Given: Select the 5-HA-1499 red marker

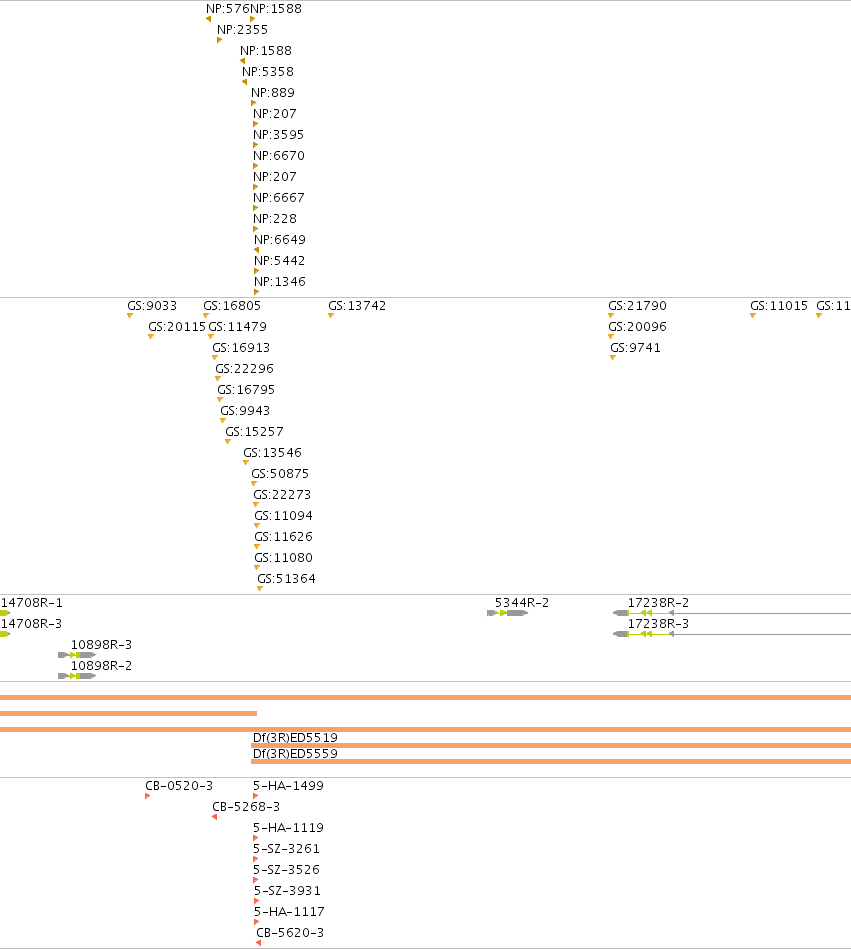Looking at the screenshot, I should click(x=255, y=796).
